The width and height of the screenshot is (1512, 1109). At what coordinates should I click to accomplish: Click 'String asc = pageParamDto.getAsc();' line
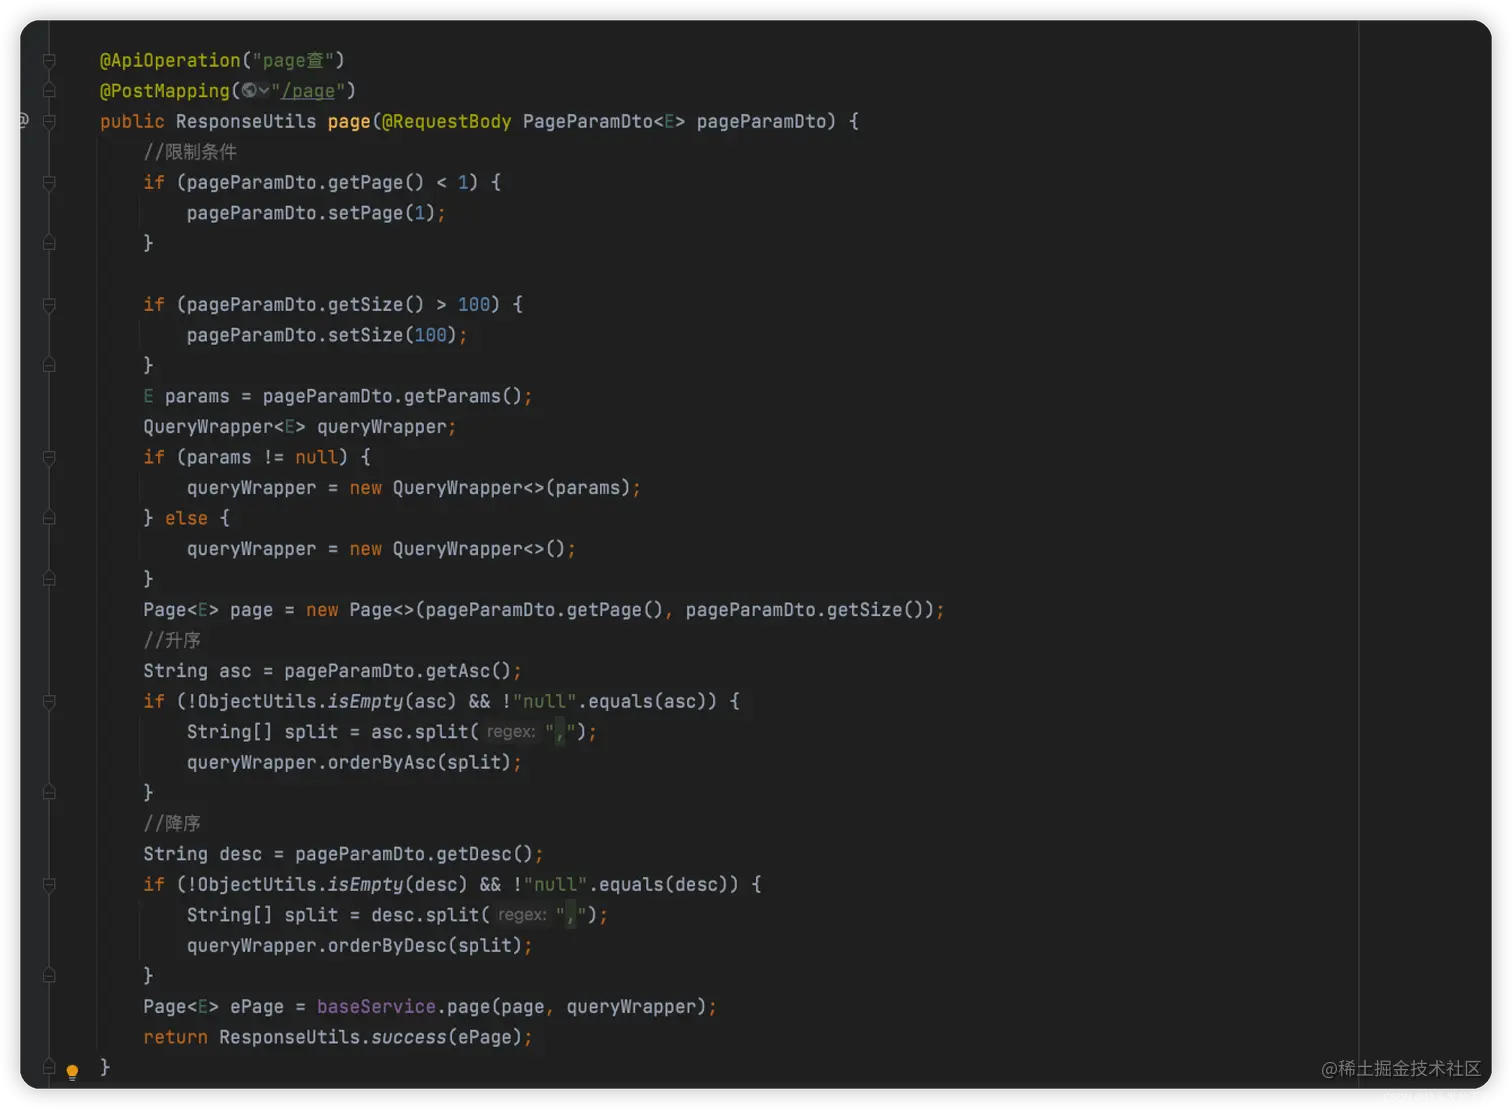pos(332,671)
